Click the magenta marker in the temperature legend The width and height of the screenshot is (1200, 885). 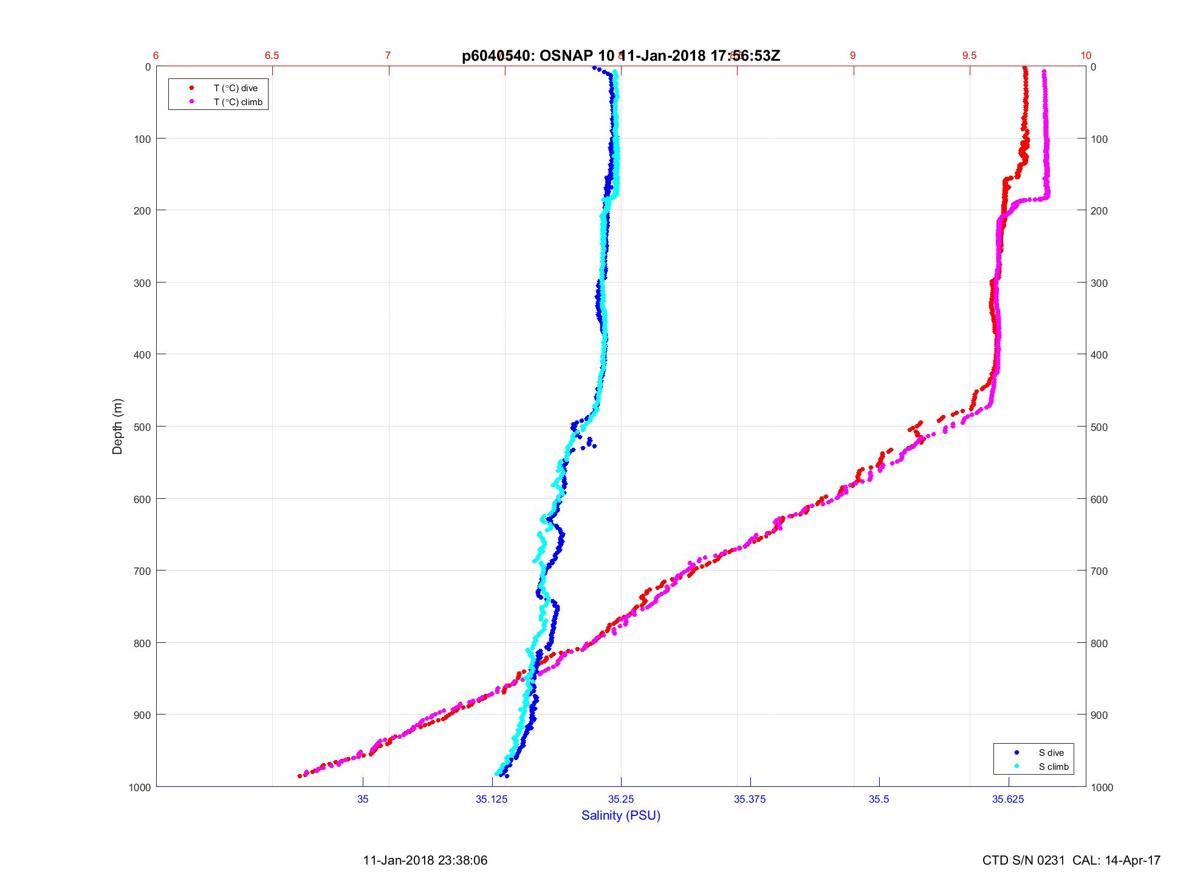[191, 102]
